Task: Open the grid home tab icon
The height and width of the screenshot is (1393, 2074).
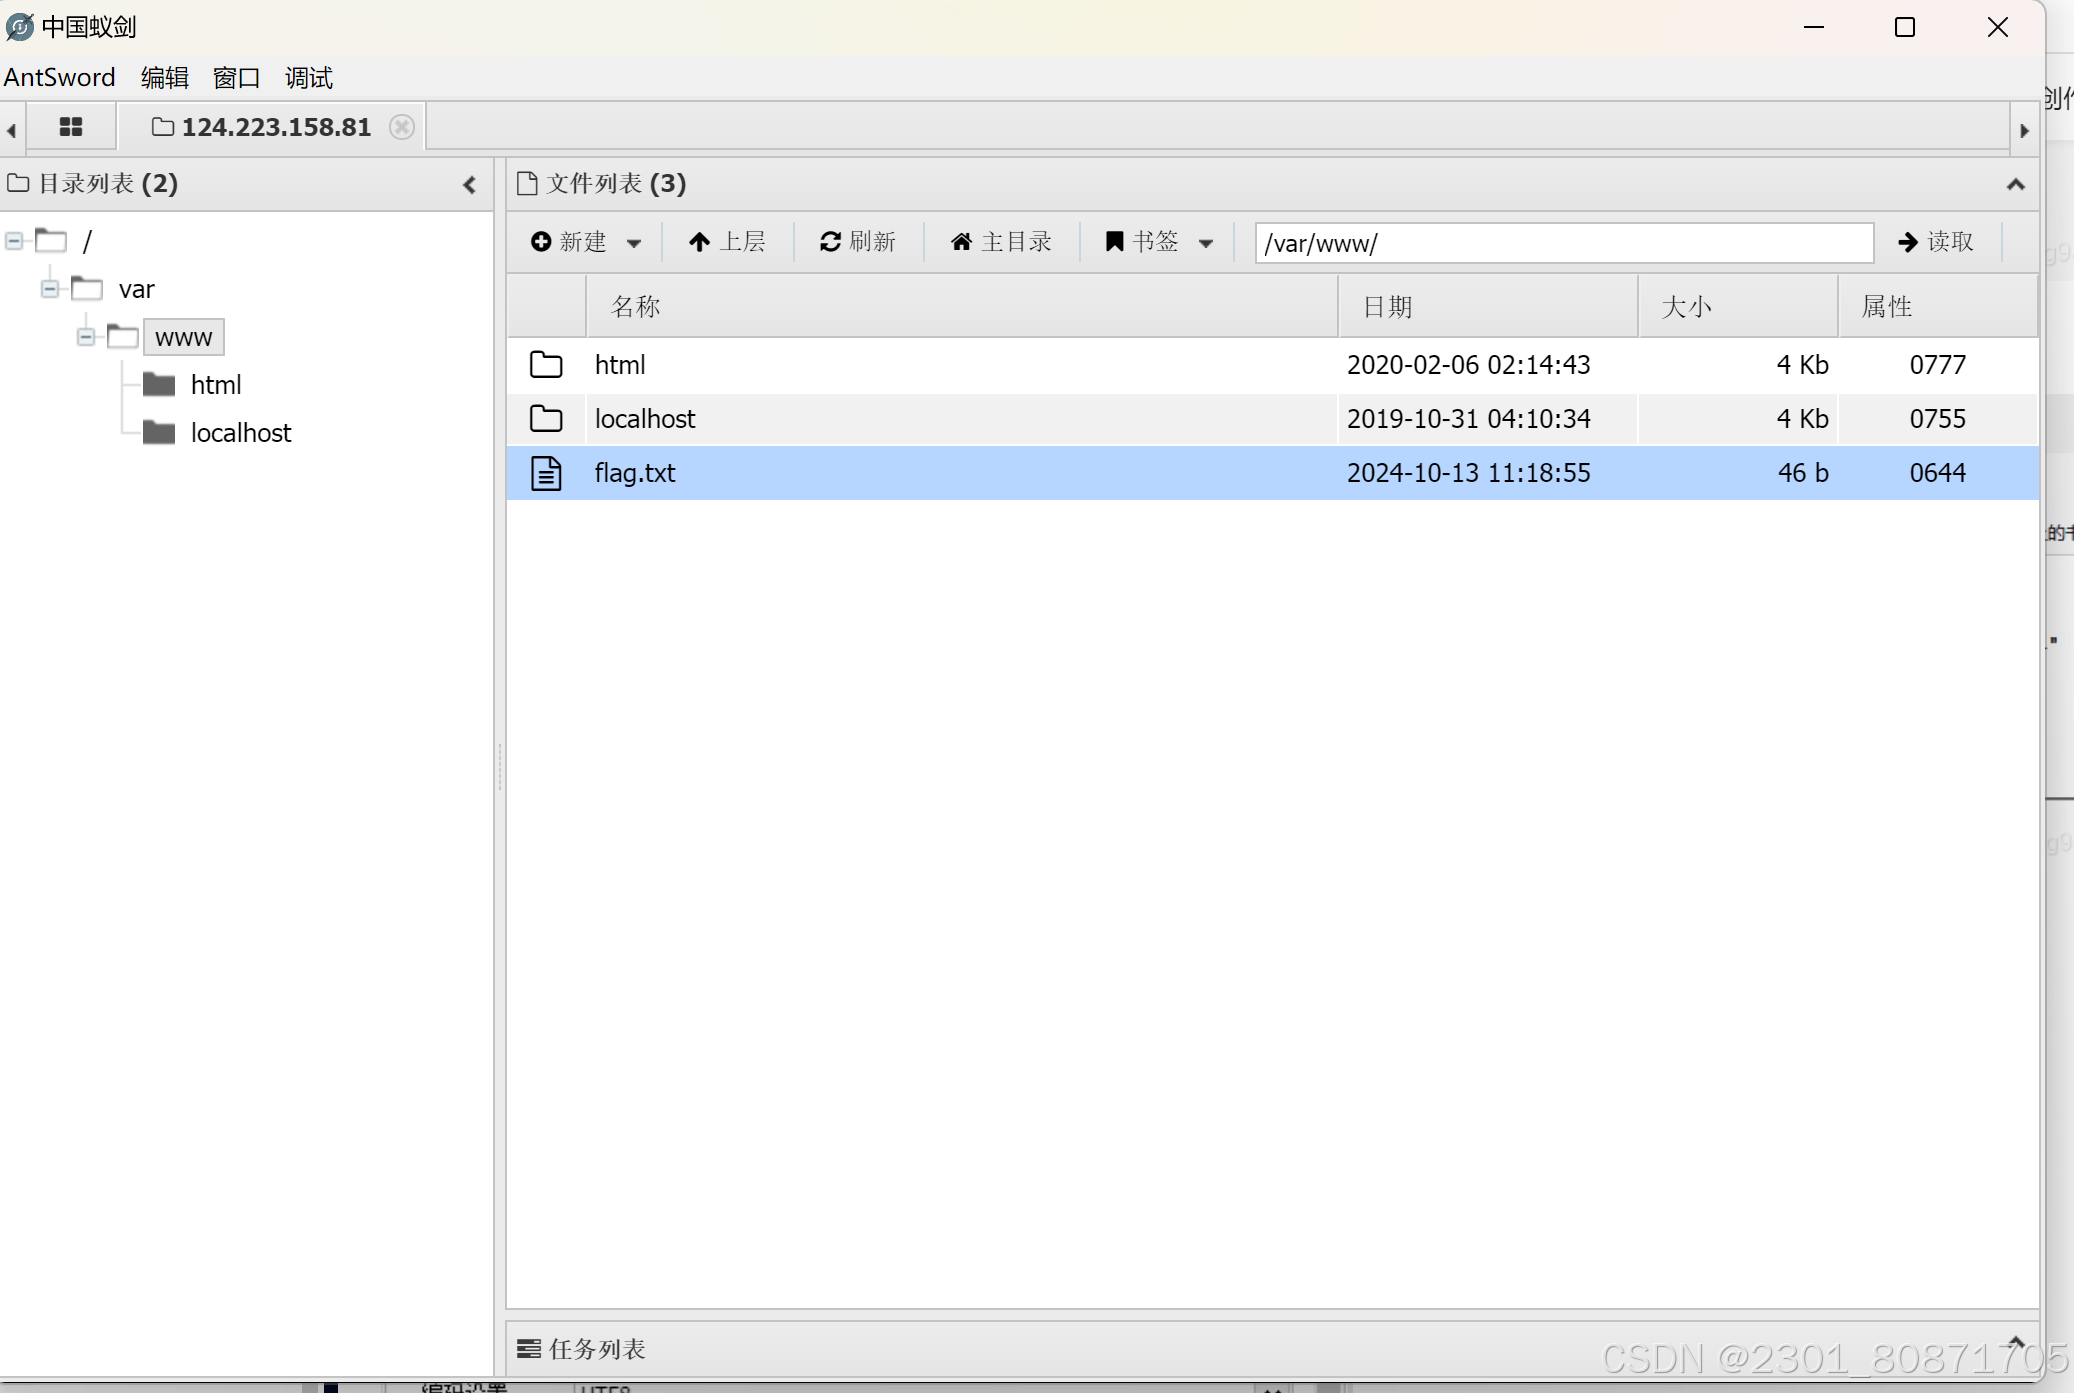Action: (x=70, y=127)
